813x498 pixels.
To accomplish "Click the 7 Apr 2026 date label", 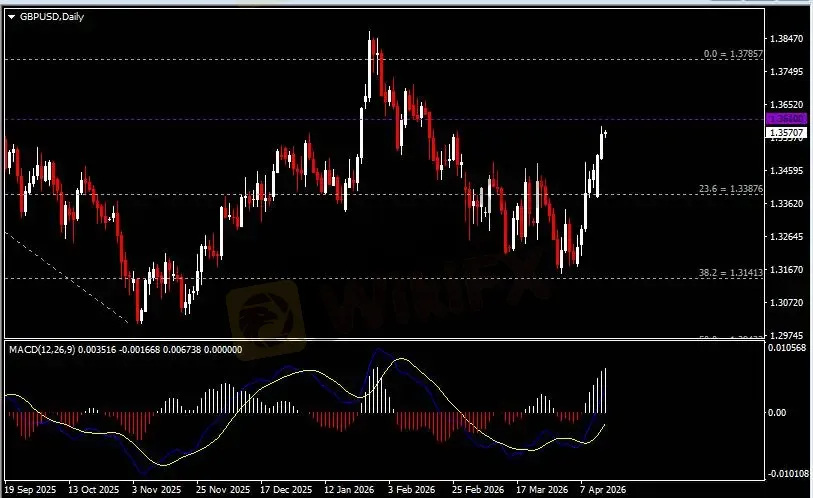I will click(602, 490).
